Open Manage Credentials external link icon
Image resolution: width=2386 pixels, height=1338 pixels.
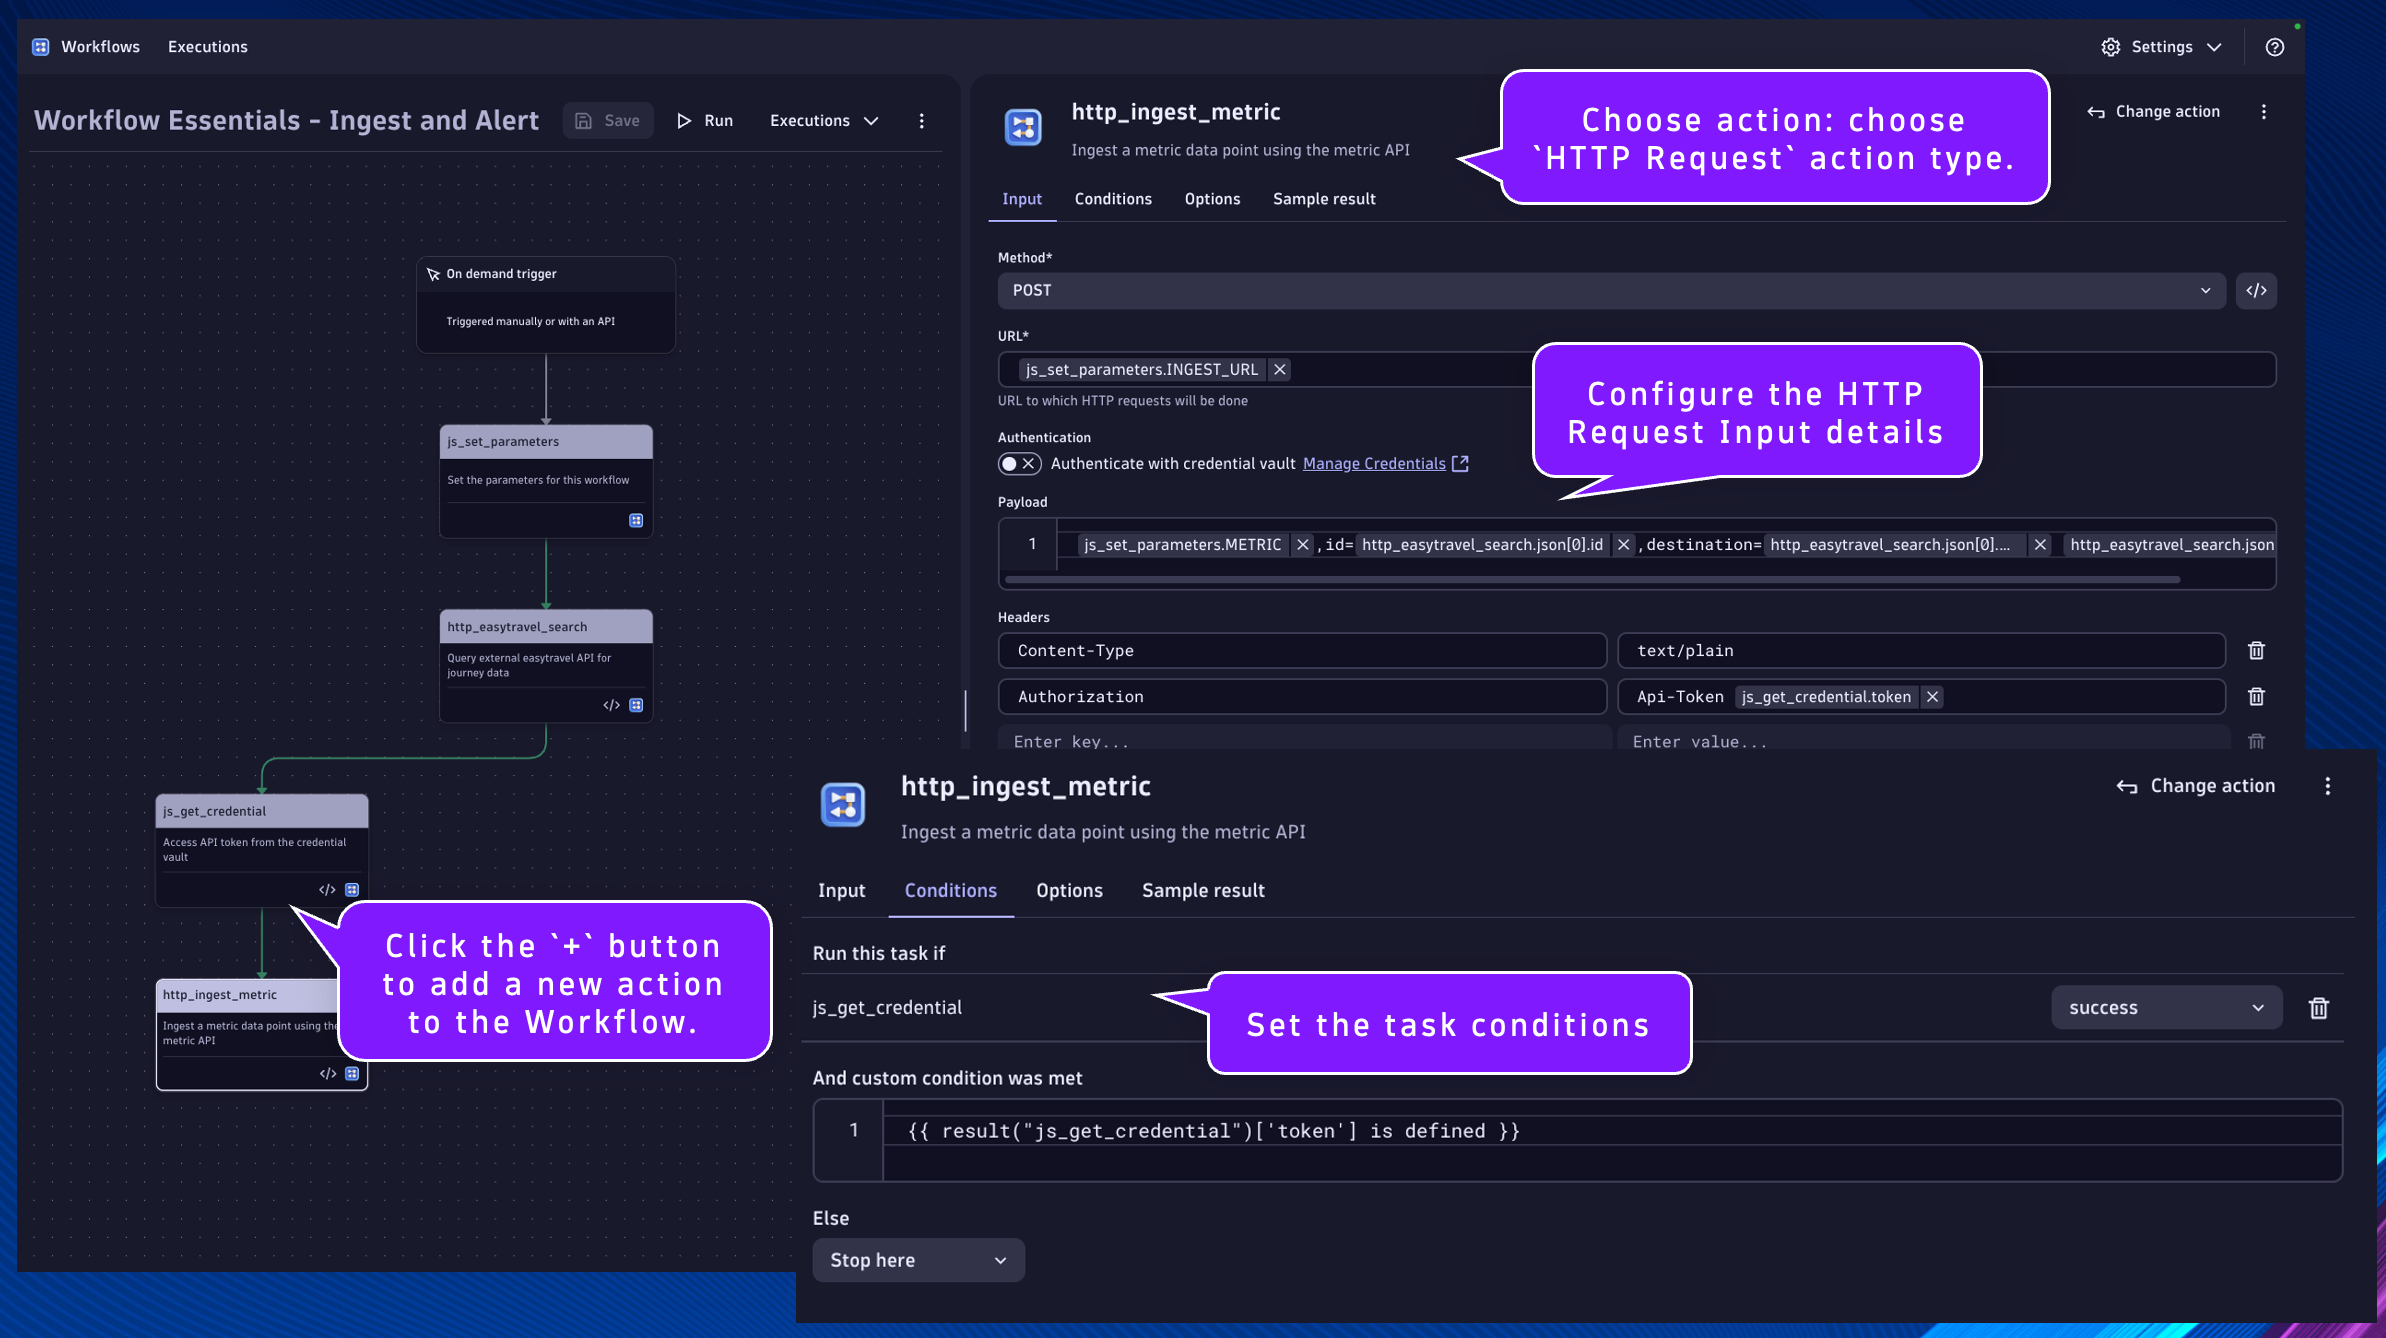coord(1460,464)
